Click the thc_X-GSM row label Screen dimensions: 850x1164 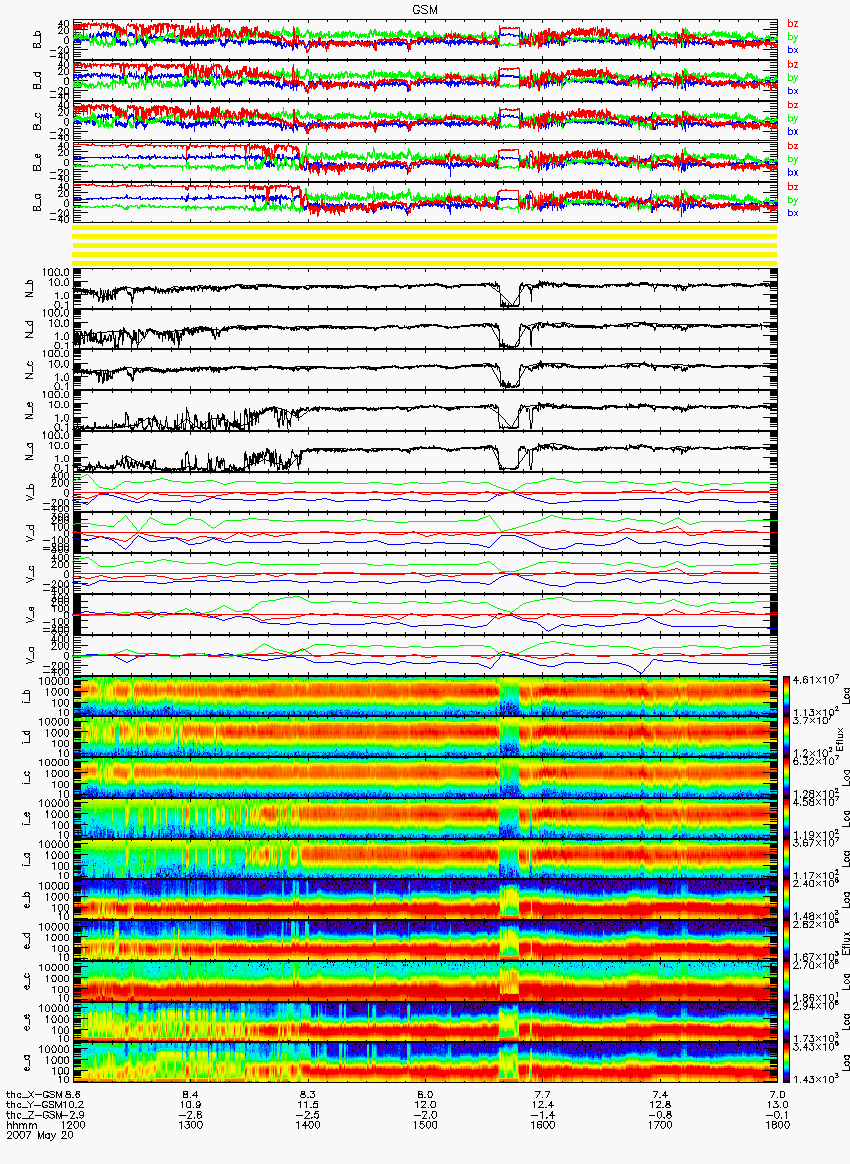(x=35, y=1094)
